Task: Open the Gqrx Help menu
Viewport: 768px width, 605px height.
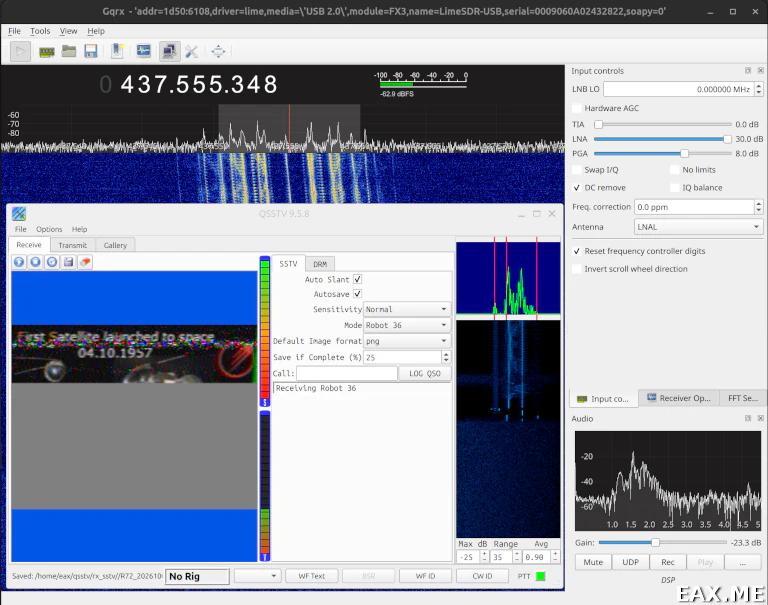Action: pyautogui.click(x=96, y=31)
